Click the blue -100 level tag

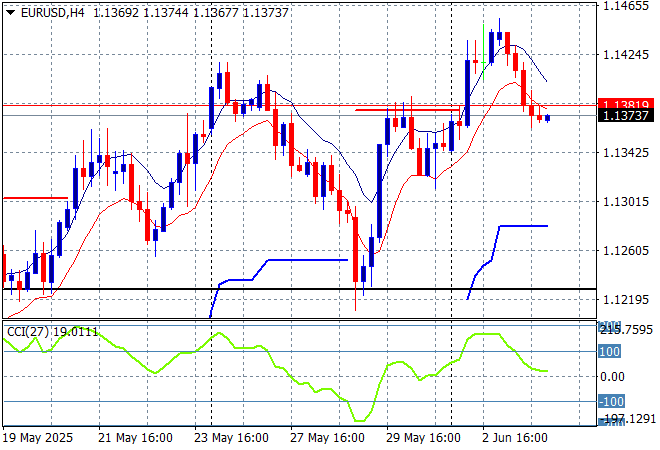[x=610, y=401]
